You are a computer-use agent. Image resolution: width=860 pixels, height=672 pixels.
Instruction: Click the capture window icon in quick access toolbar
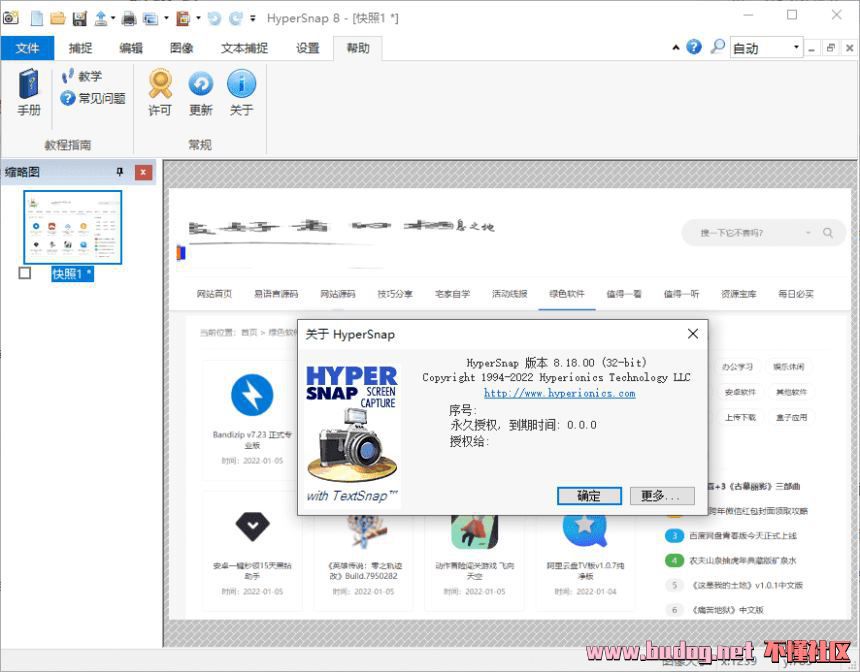coord(150,18)
